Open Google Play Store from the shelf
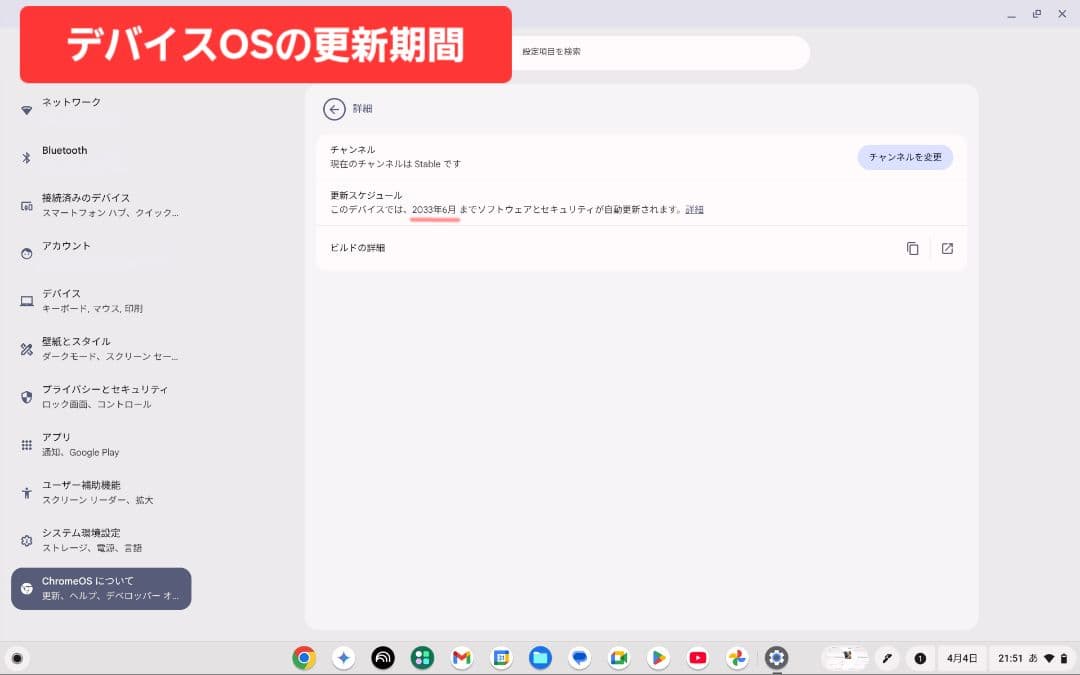 click(658, 657)
